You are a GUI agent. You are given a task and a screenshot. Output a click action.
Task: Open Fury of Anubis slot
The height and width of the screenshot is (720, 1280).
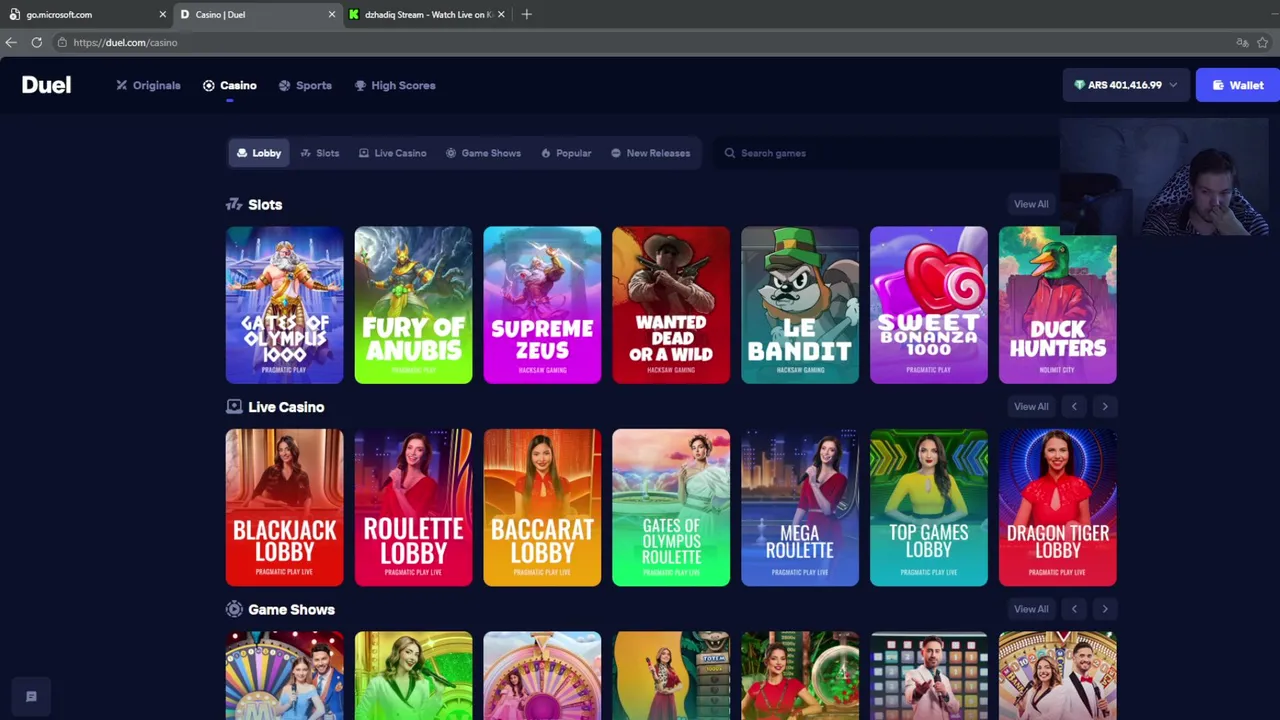pyautogui.click(x=413, y=305)
